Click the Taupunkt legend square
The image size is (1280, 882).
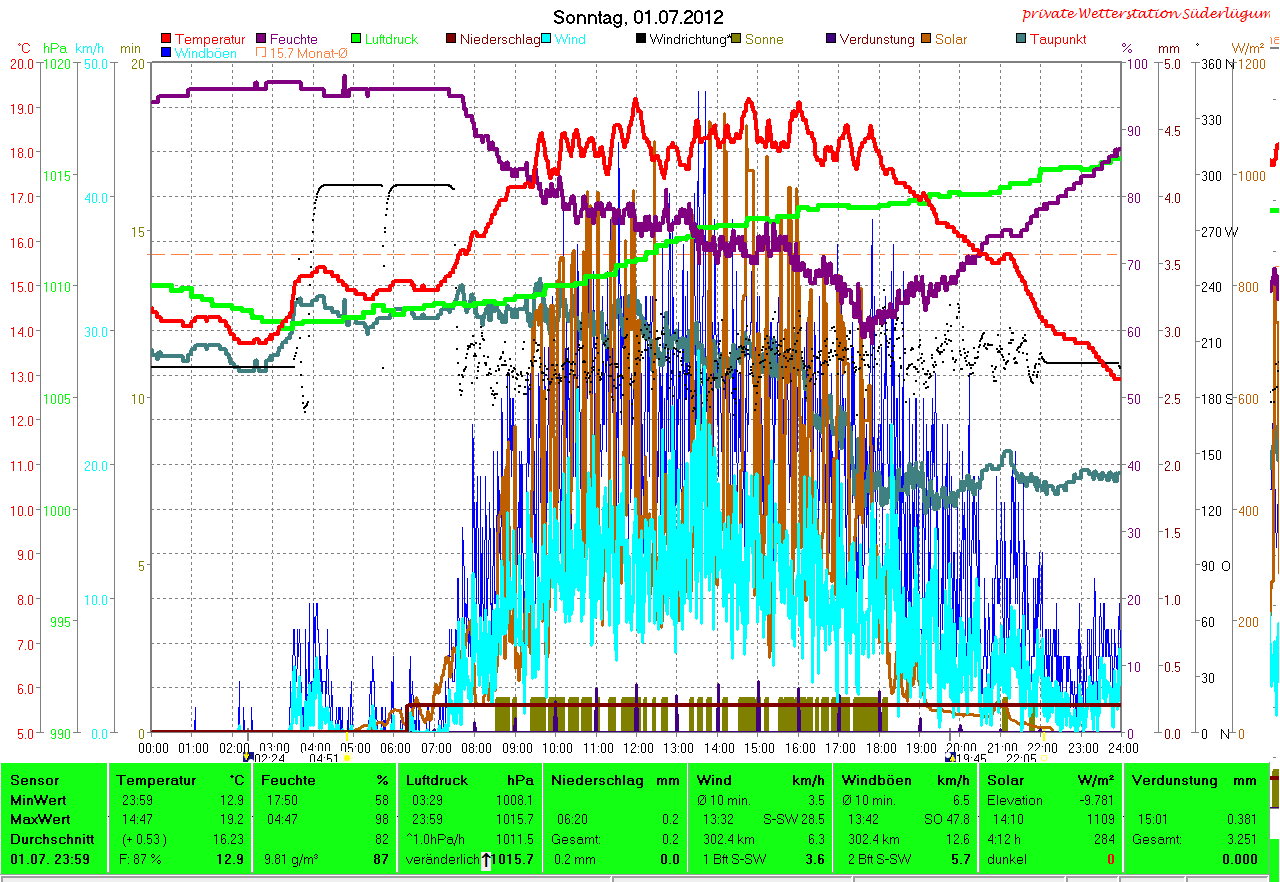(x=1021, y=40)
